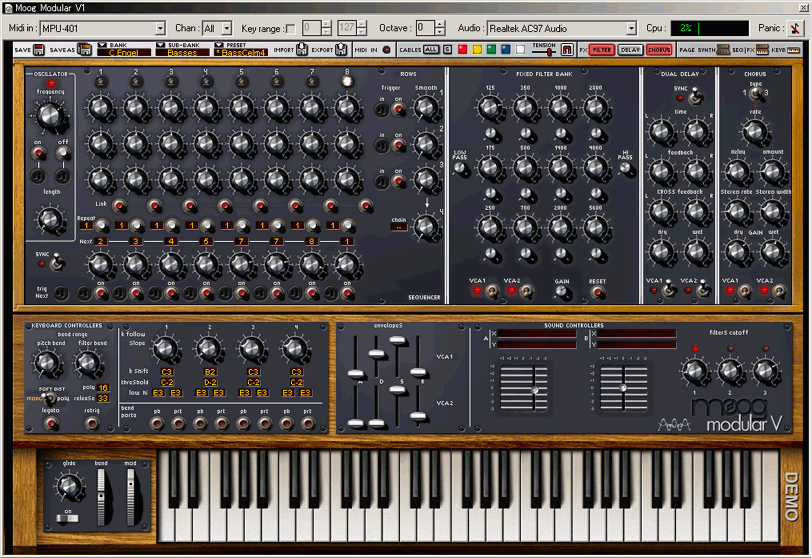The width and height of the screenshot is (812, 558).
Task: Click the sequencer step 8 indicator lamp
Action: (x=347, y=82)
